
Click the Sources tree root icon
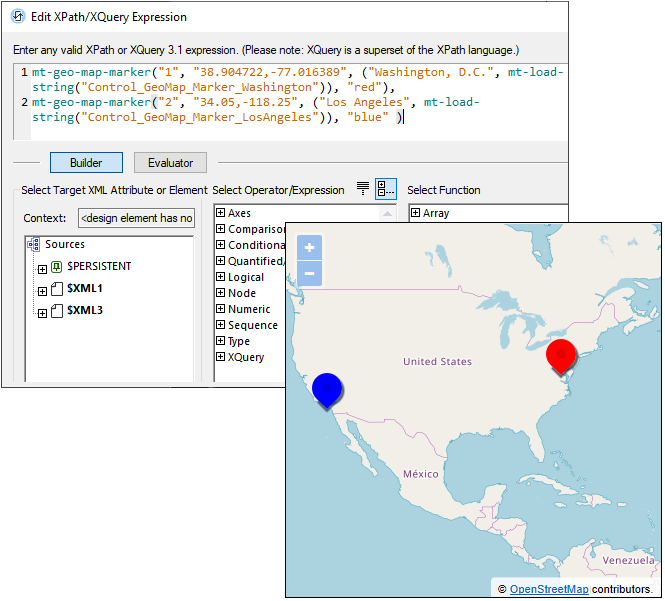coord(34,244)
